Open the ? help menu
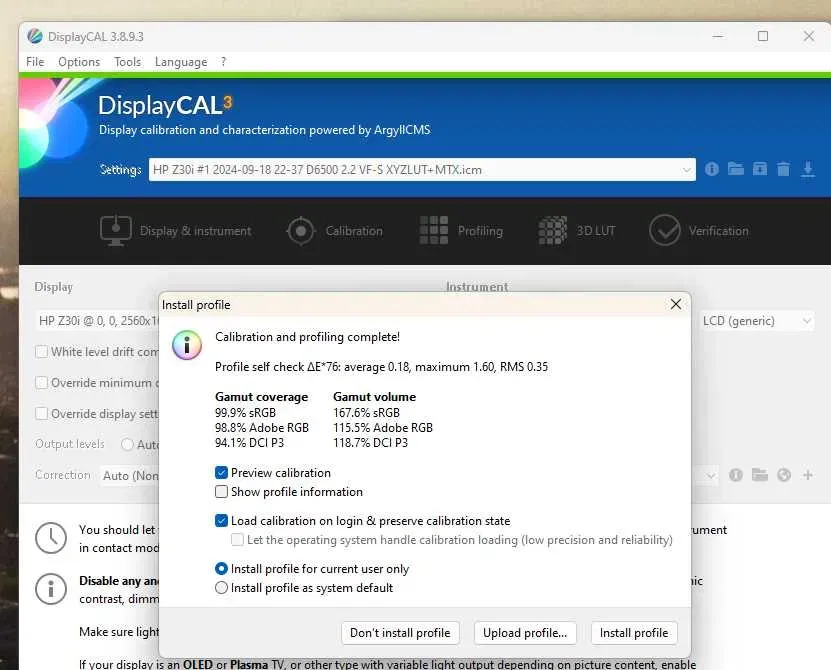The width and height of the screenshot is (831, 670). click(x=224, y=62)
